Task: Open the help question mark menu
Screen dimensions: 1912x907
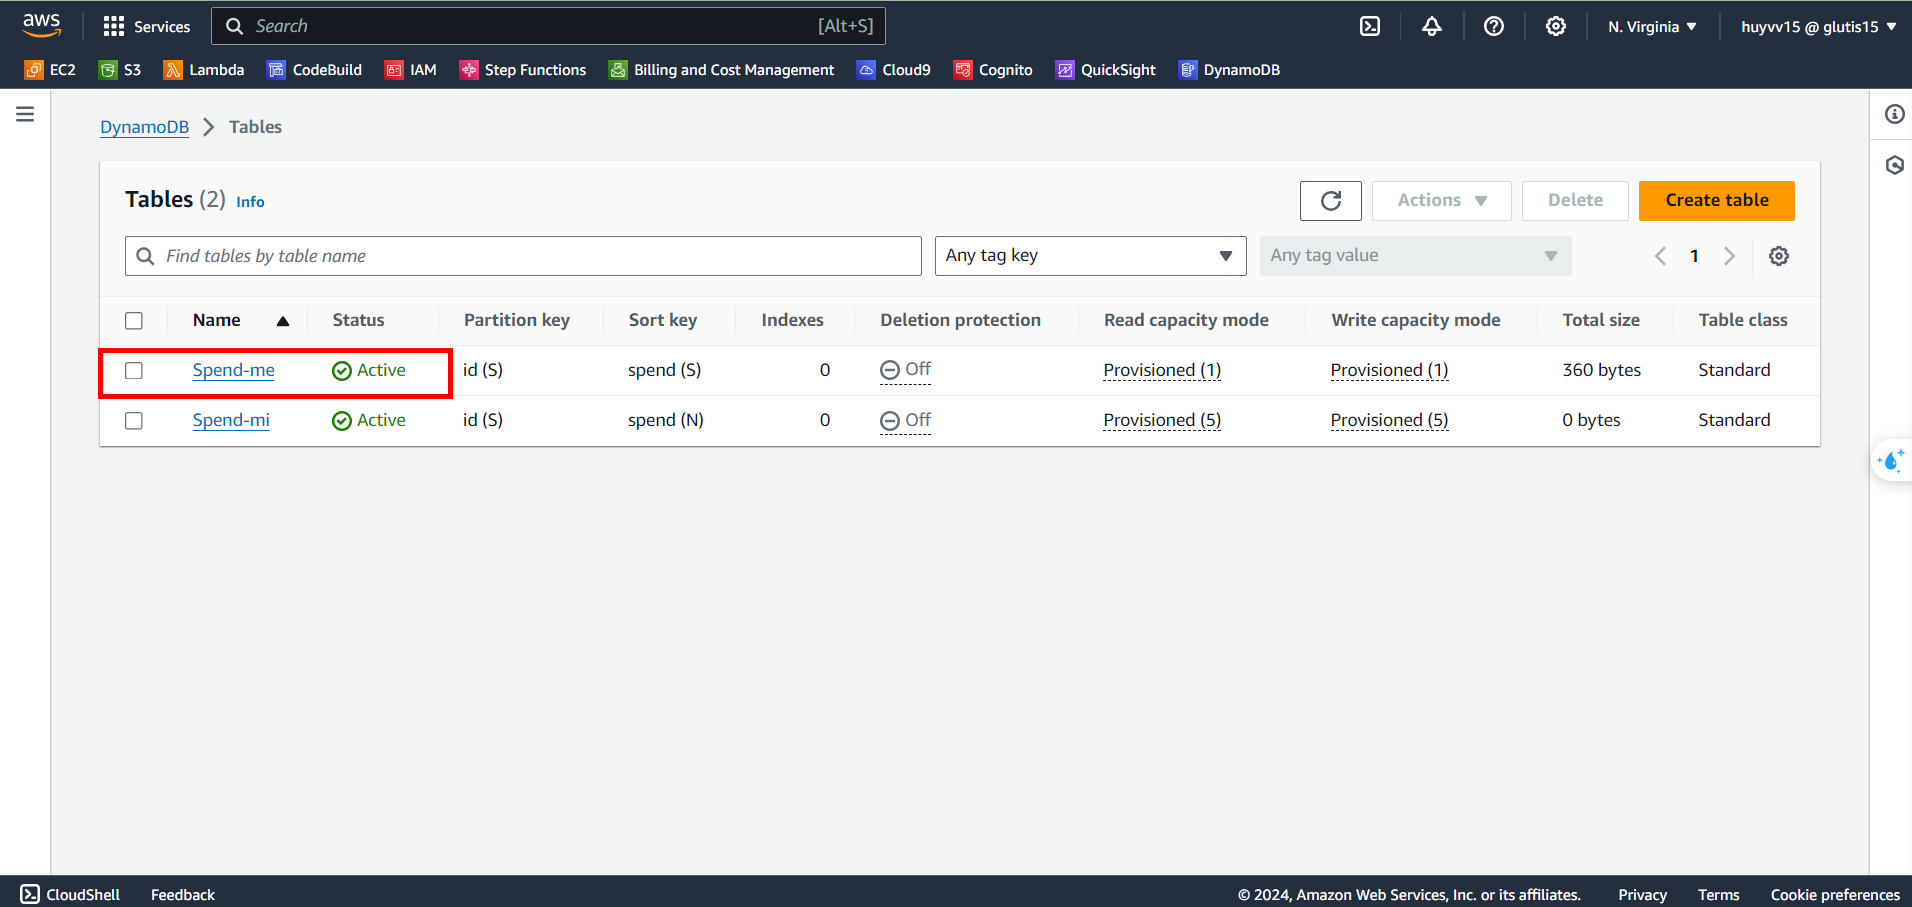Action: click(x=1494, y=26)
